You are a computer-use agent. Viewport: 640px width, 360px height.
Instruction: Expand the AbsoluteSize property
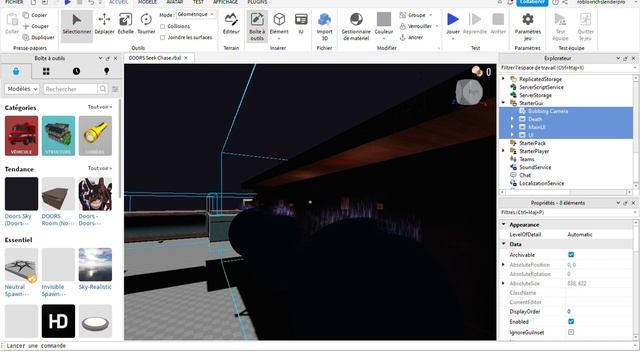[x=503, y=283]
